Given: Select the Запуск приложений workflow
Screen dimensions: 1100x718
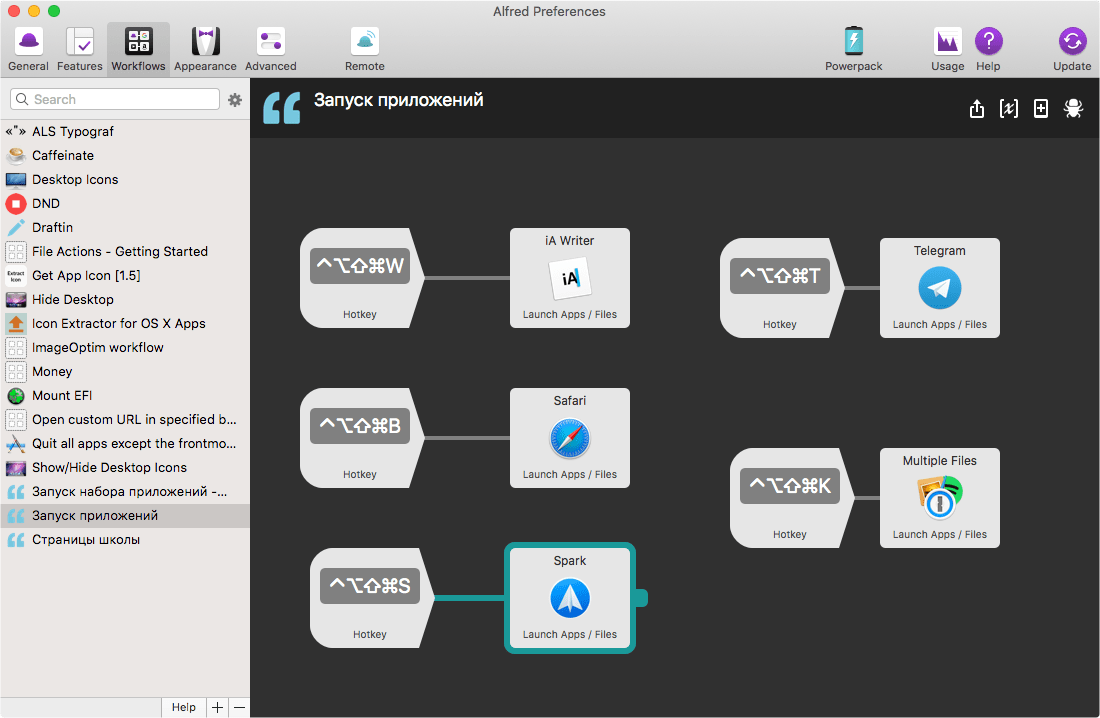Looking at the screenshot, I should pos(125,515).
